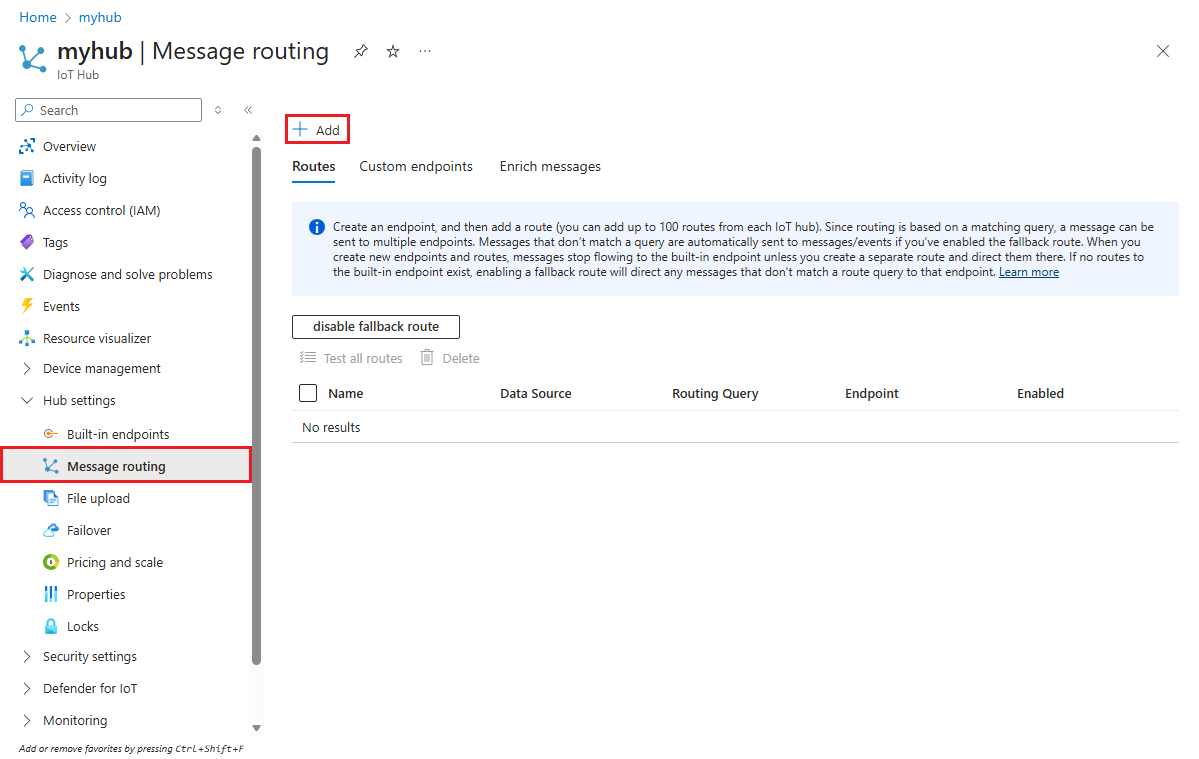Click the Learn more link

pyautogui.click(x=1028, y=271)
